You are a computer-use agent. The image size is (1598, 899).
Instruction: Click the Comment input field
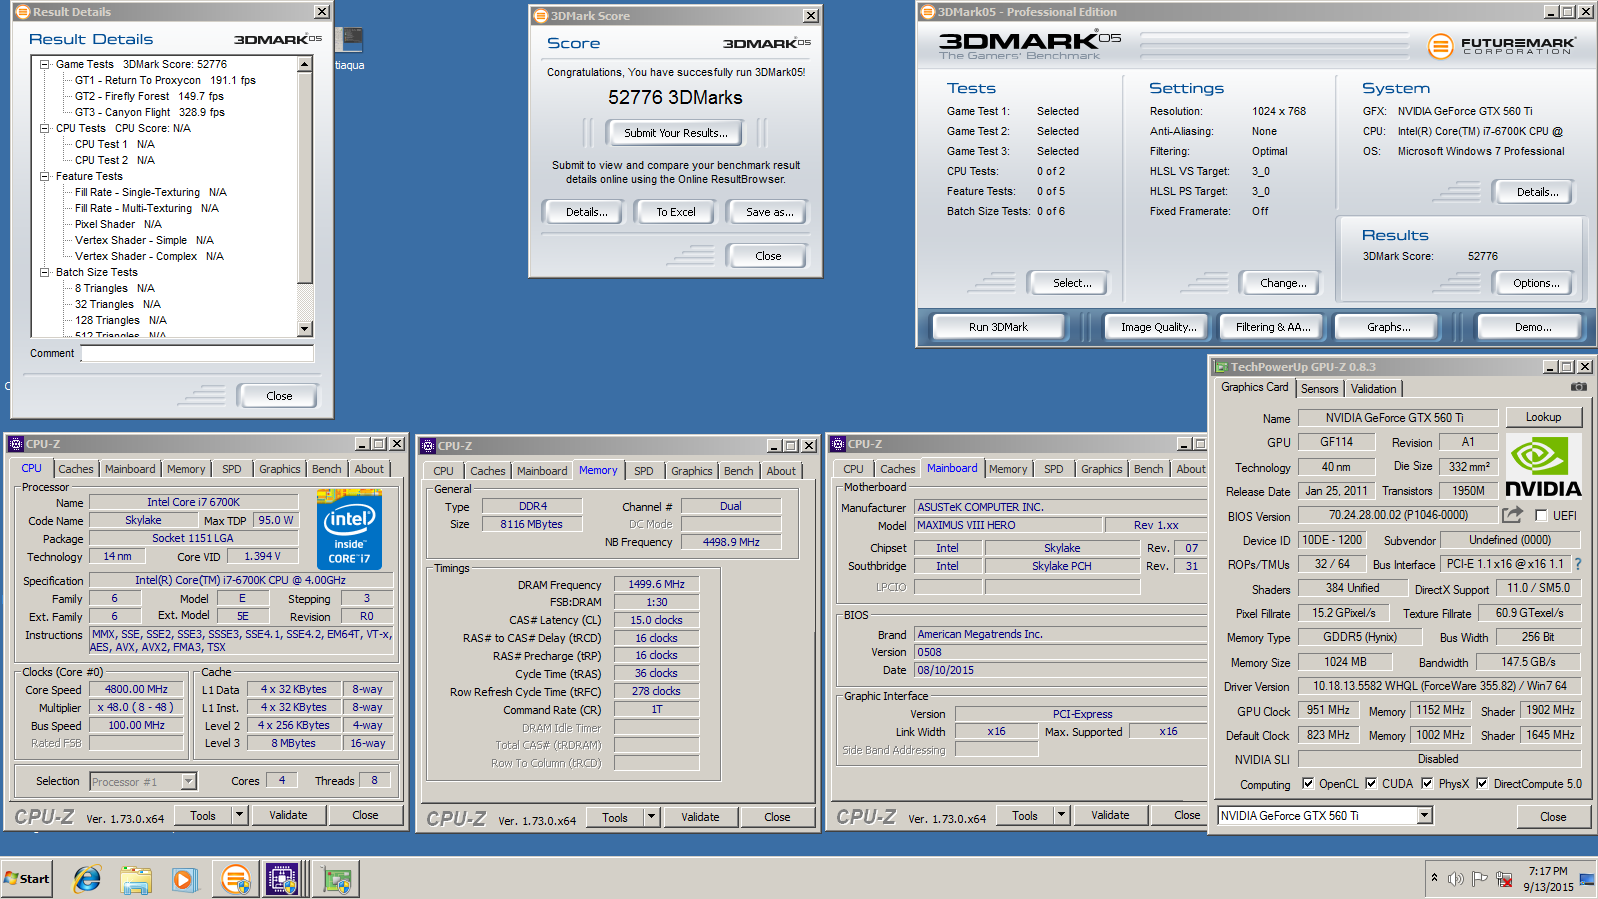click(197, 353)
